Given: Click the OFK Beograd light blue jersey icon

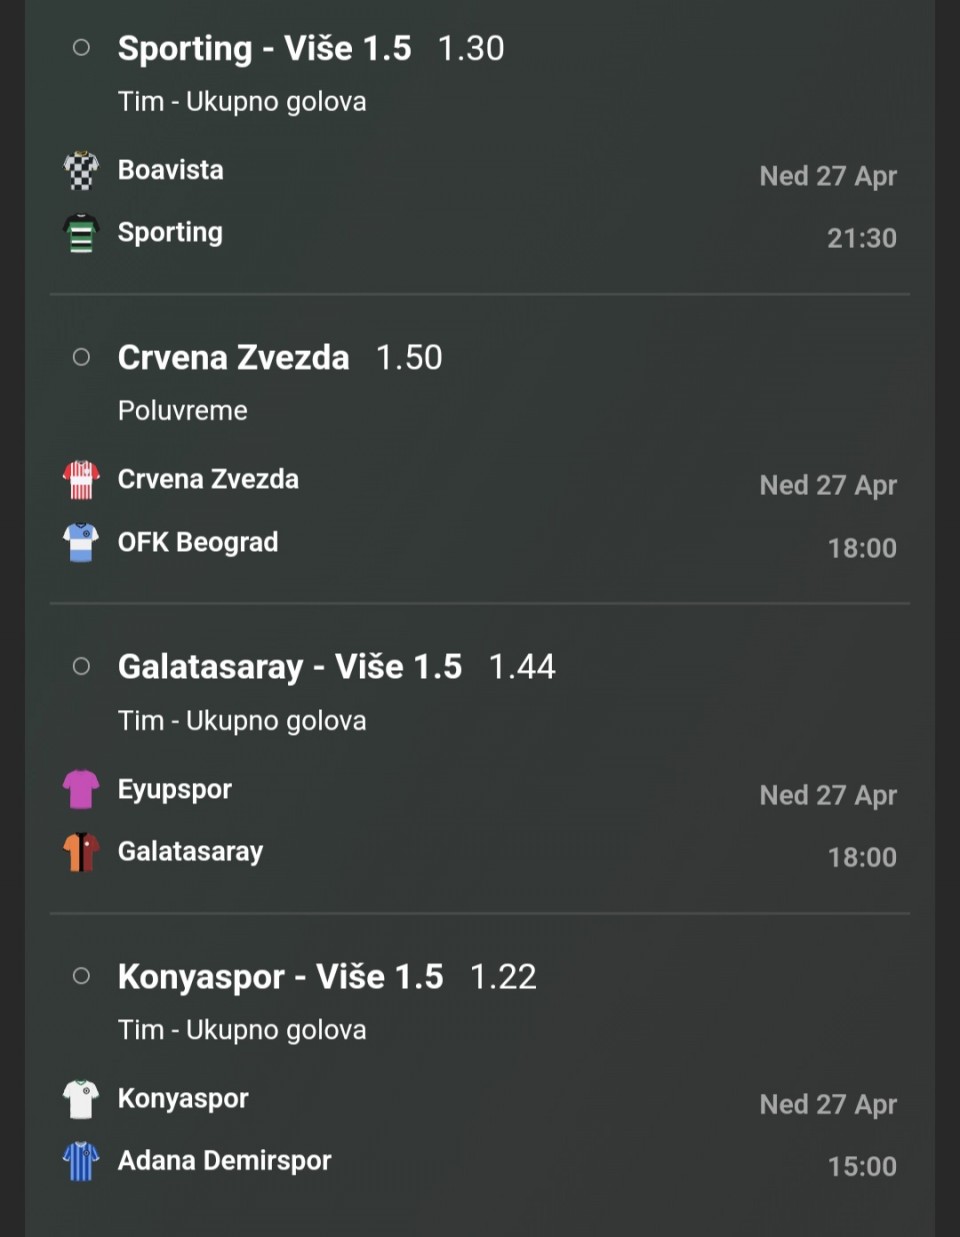Looking at the screenshot, I should tap(81, 542).
